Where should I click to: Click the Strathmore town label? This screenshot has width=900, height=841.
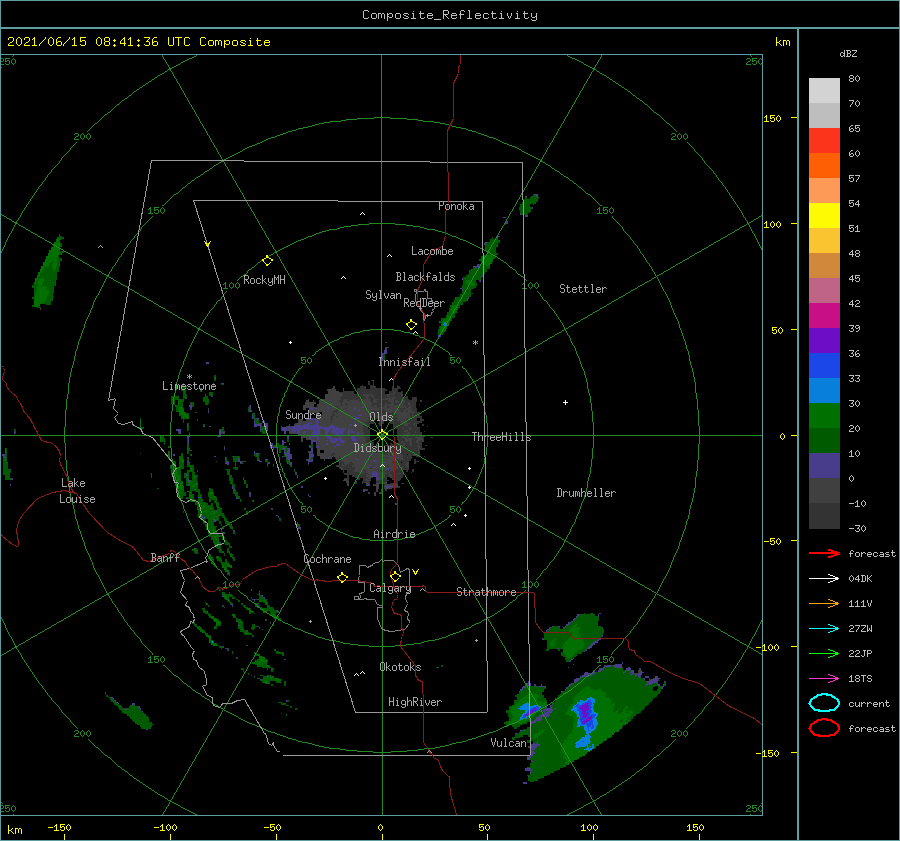click(x=486, y=592)
